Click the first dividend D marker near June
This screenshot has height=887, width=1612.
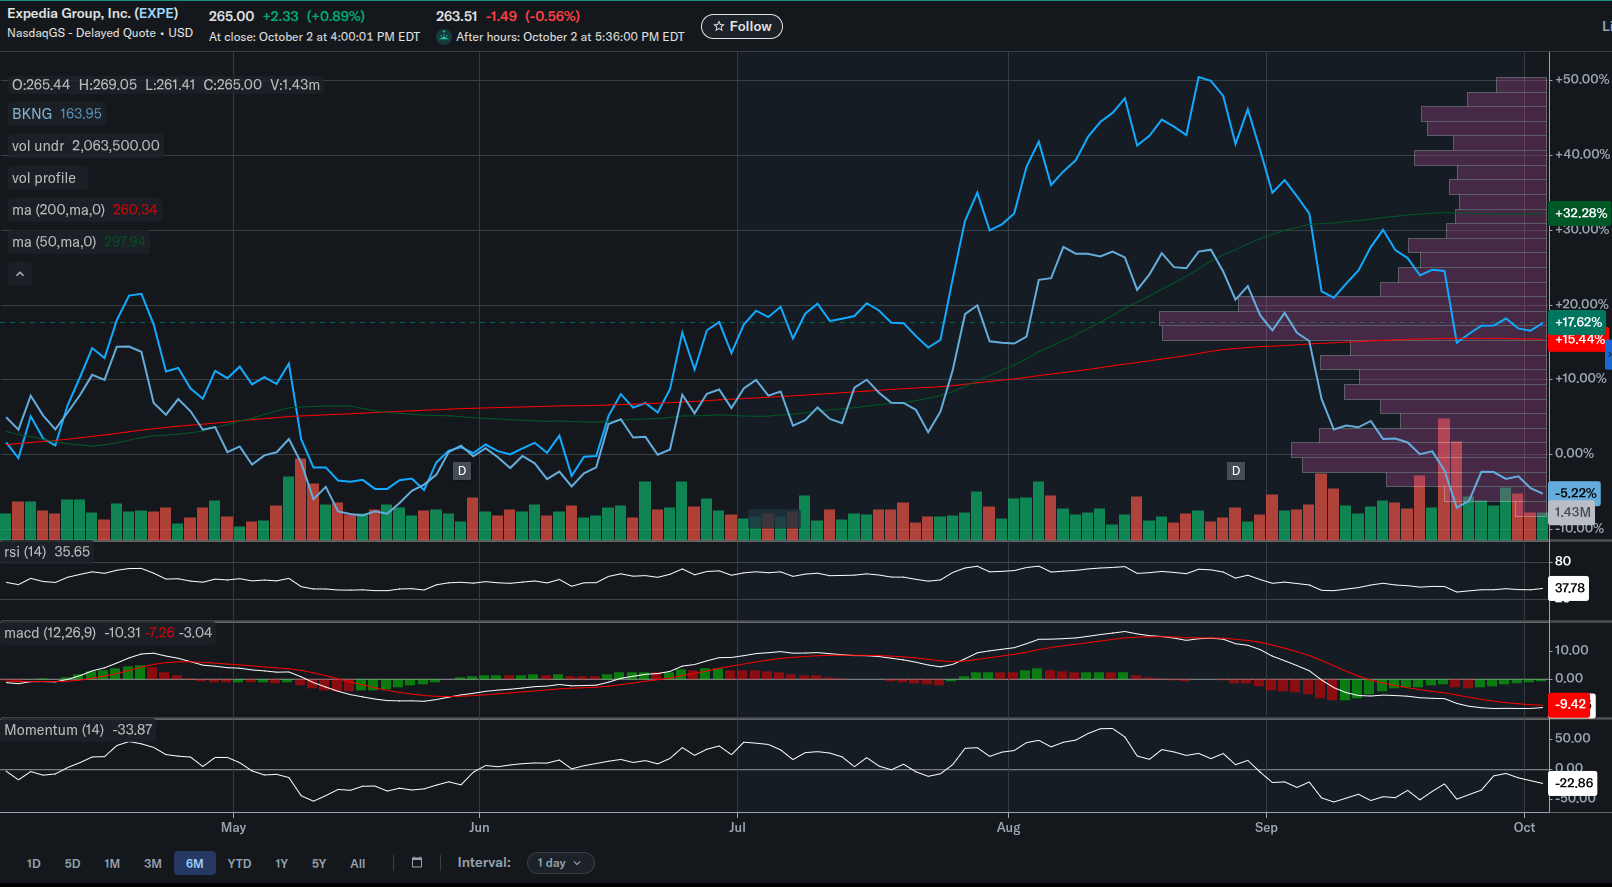click(x=462, y=471)
